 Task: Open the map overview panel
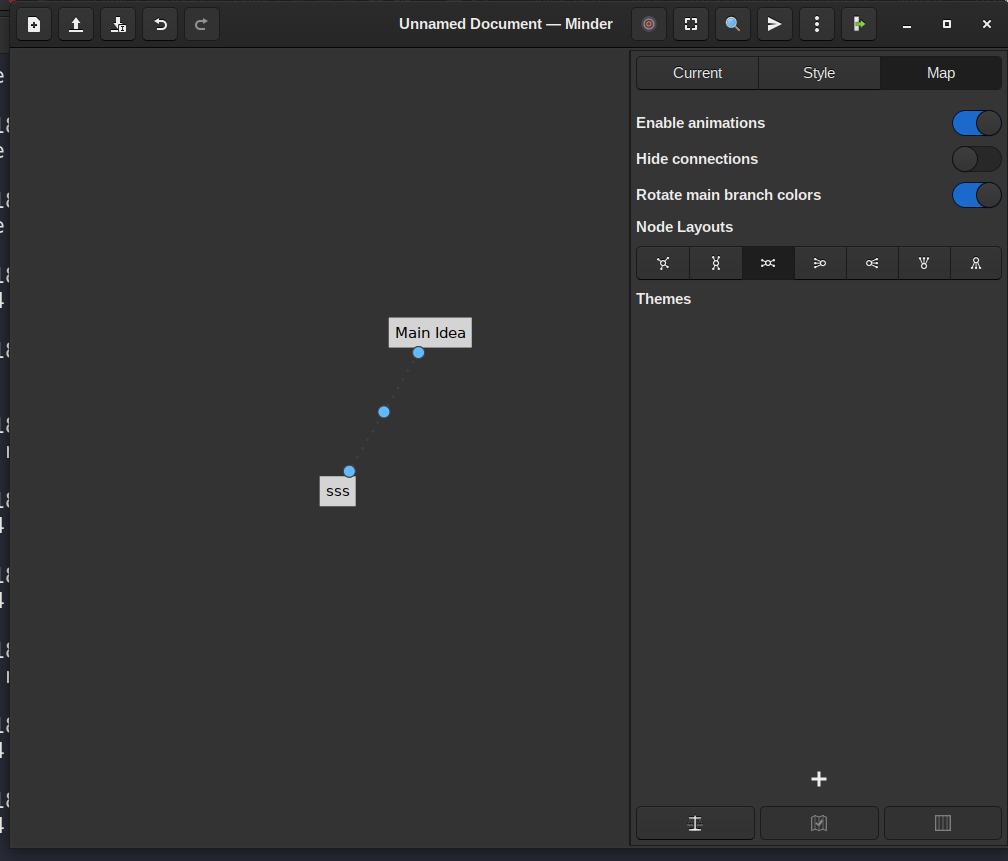pos(819,823)
